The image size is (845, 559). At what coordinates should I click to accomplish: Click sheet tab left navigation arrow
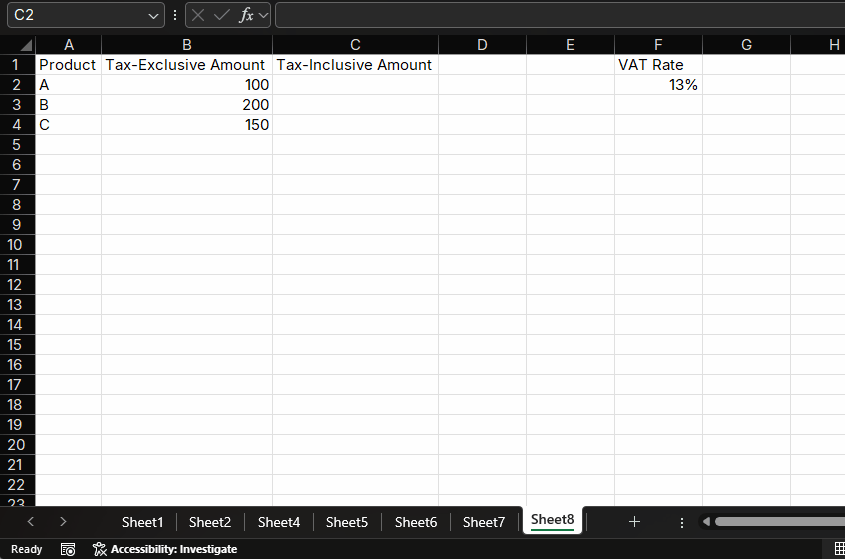(x=31, y=522)
